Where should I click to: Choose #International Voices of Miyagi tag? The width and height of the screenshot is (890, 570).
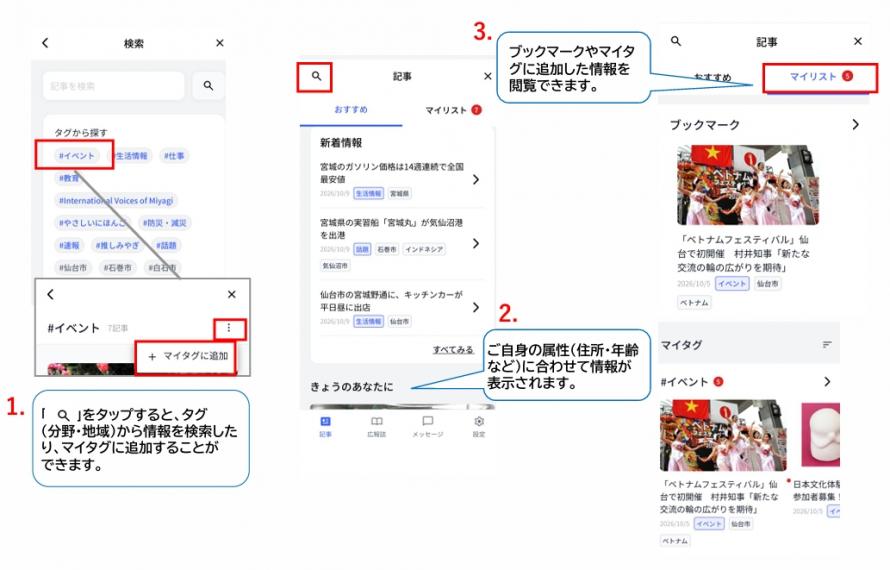[116, 200]
